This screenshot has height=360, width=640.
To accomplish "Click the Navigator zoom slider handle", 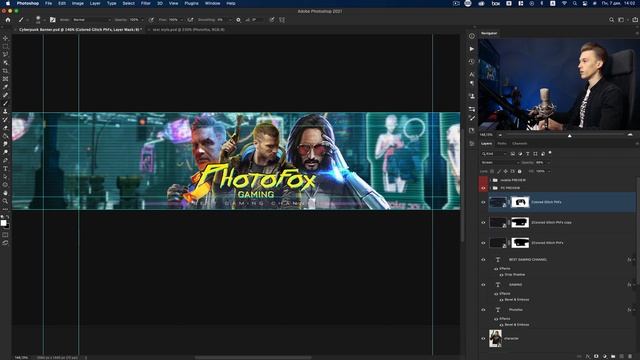I will [x=569, y=136].
